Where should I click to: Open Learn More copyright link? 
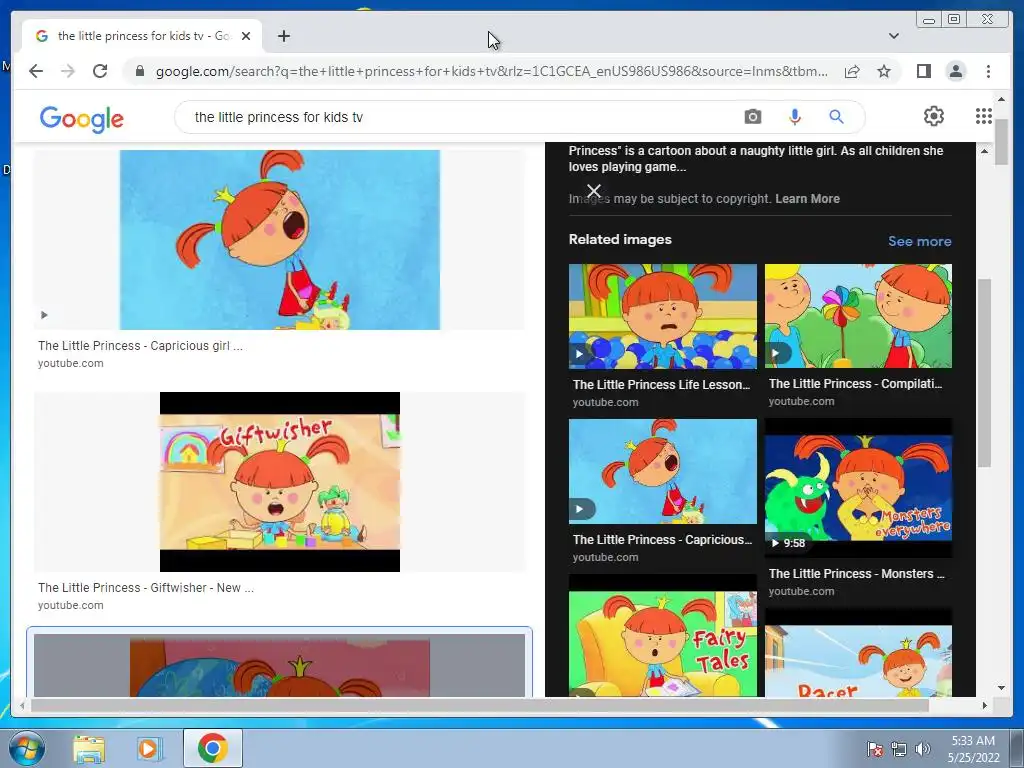point(807,199)
